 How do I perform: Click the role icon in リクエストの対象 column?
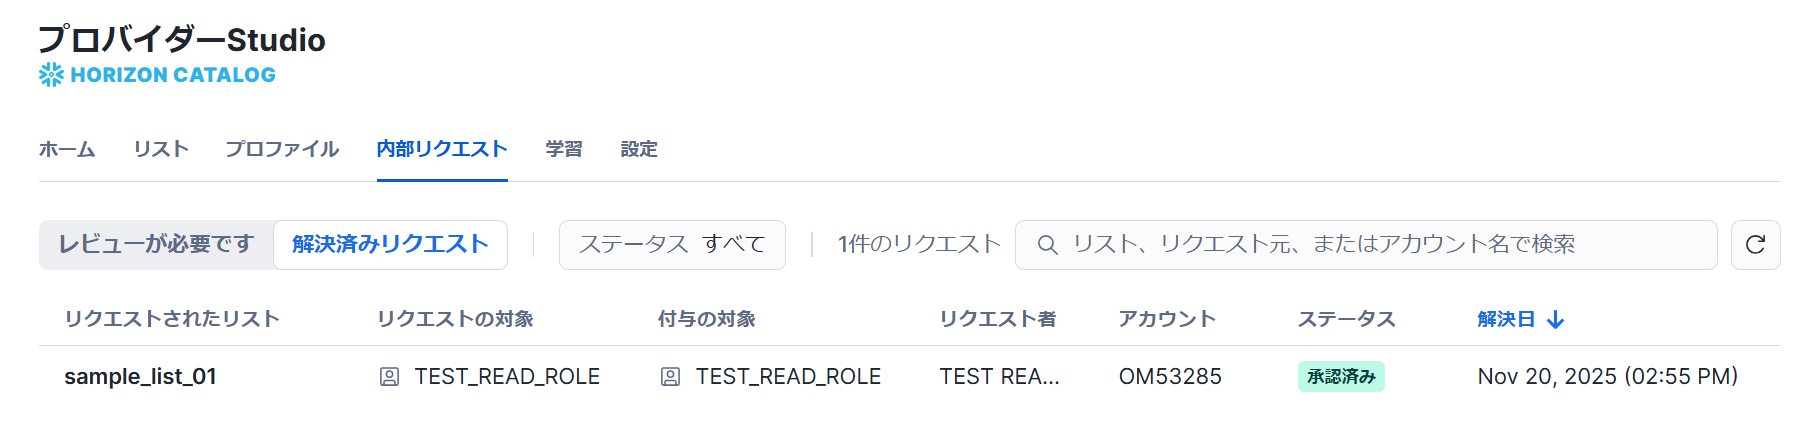(x=390, y=377)
